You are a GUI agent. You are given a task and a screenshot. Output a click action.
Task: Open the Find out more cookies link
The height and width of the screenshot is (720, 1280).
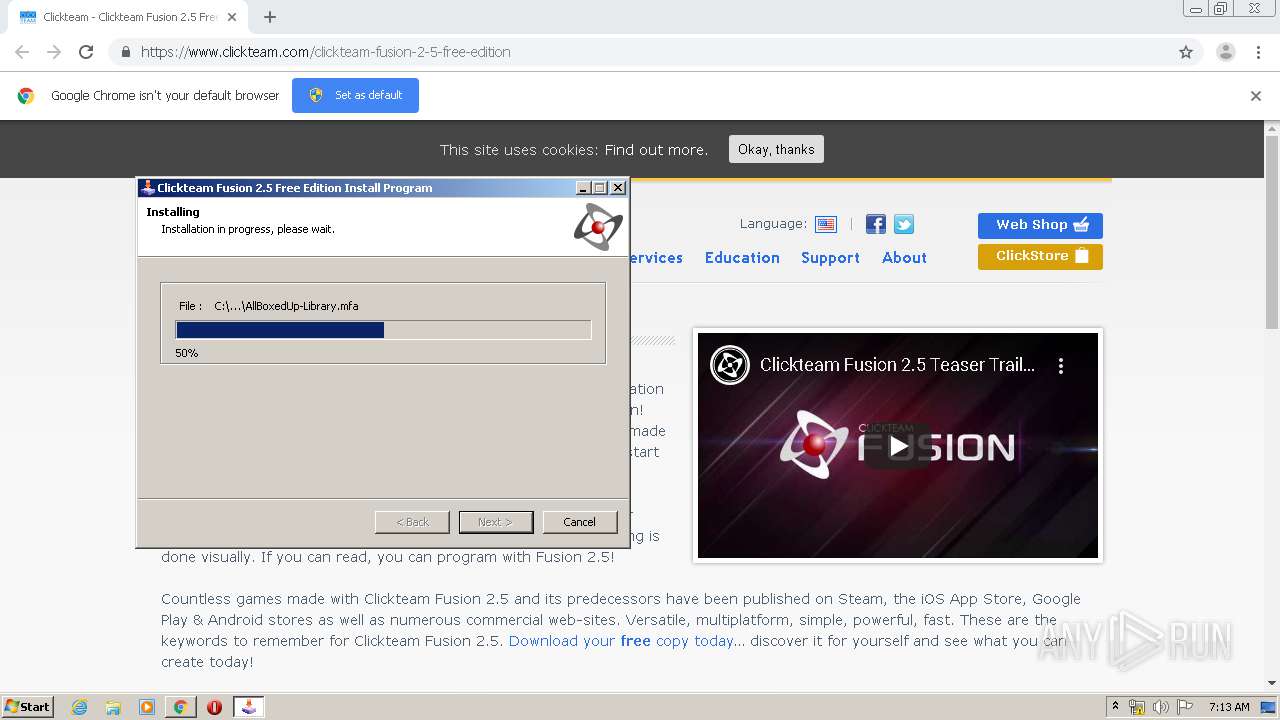[656, 150]
